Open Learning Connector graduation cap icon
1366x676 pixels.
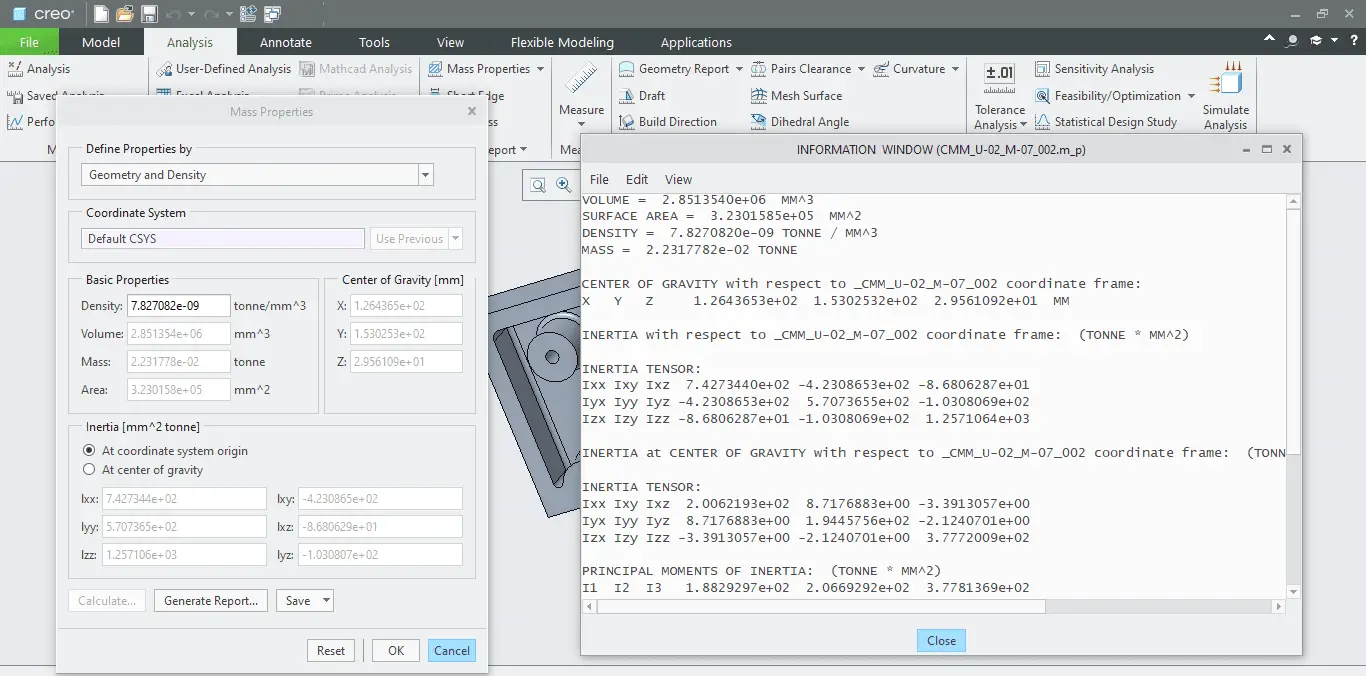[1316, 41]
